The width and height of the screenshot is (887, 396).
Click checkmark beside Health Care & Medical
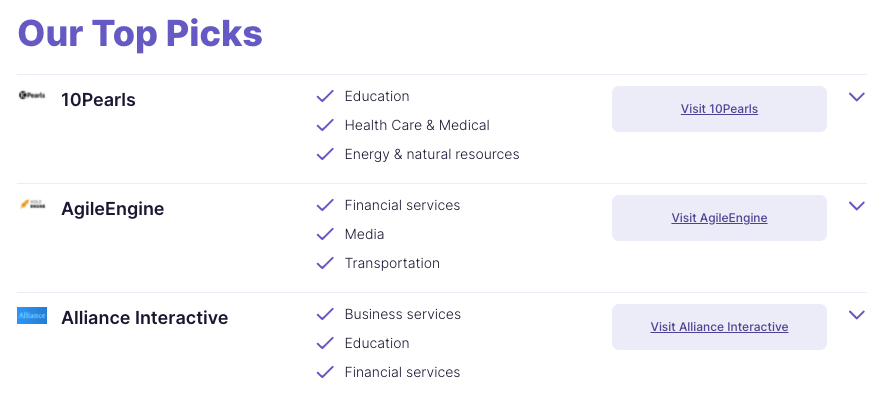point(325,125)
